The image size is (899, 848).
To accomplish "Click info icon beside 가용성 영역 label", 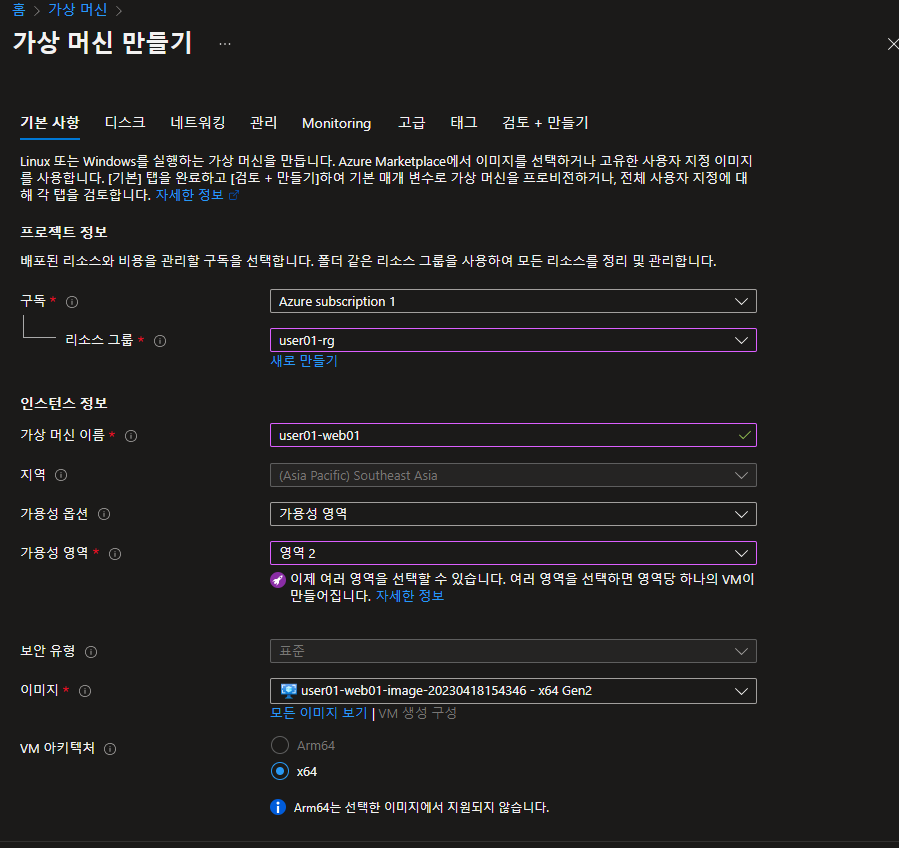I will pyautogui.click(x=115, y=553).
